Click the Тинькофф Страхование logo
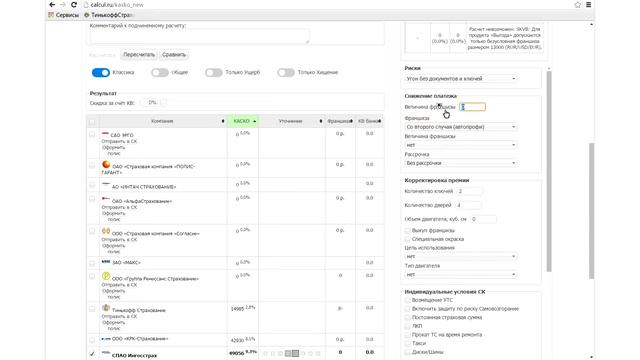 (x=106, y=308)
